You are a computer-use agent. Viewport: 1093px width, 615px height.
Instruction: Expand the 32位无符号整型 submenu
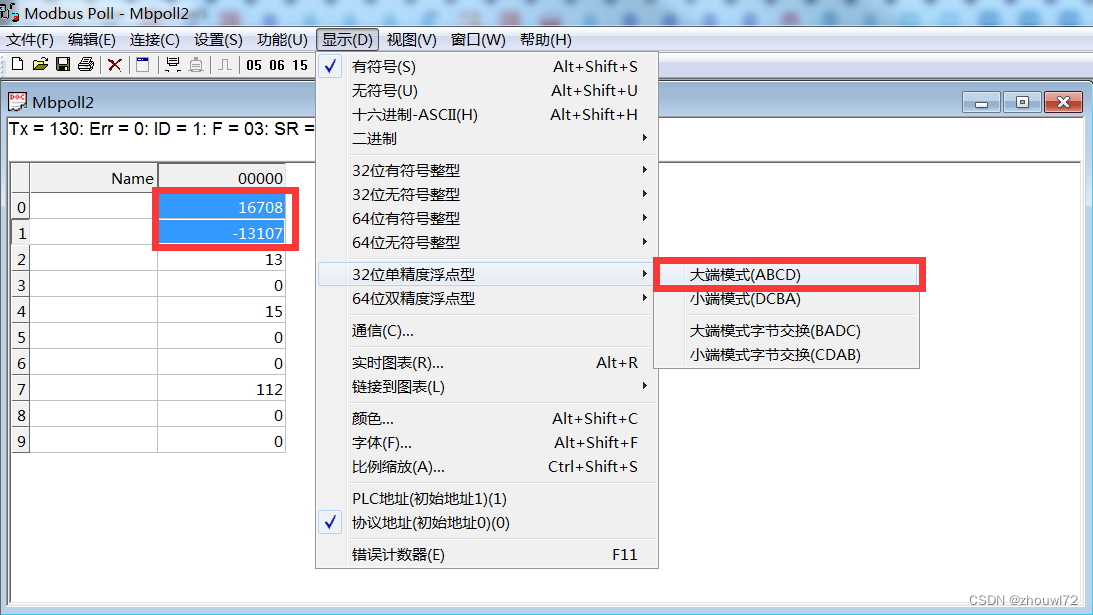pyautogui.click(x=487, y=194)
